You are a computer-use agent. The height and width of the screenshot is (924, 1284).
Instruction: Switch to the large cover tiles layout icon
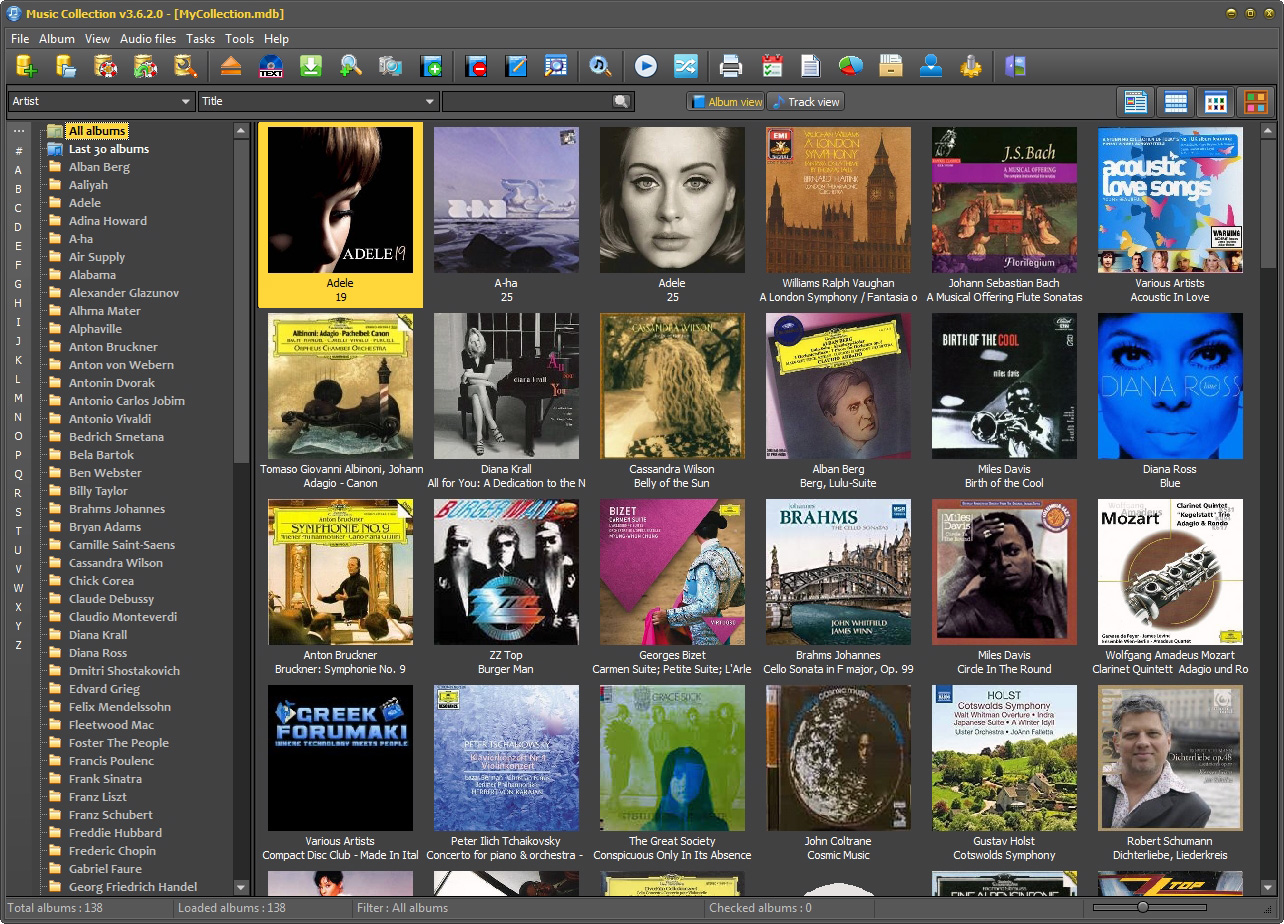1255,102
